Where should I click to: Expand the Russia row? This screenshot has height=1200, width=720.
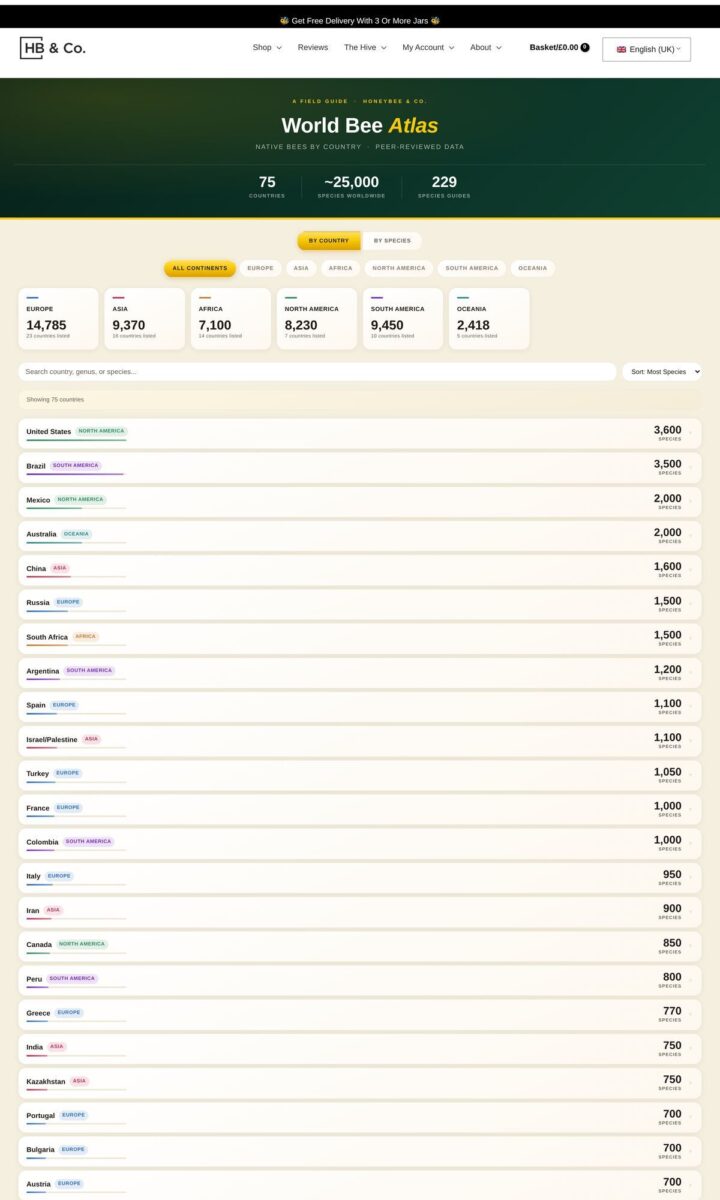[360, 604]
